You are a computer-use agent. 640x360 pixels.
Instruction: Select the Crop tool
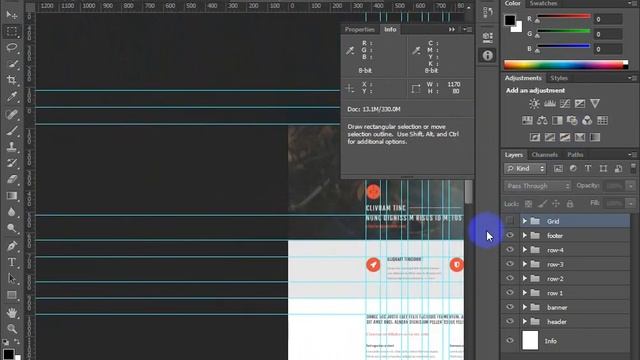11,80
